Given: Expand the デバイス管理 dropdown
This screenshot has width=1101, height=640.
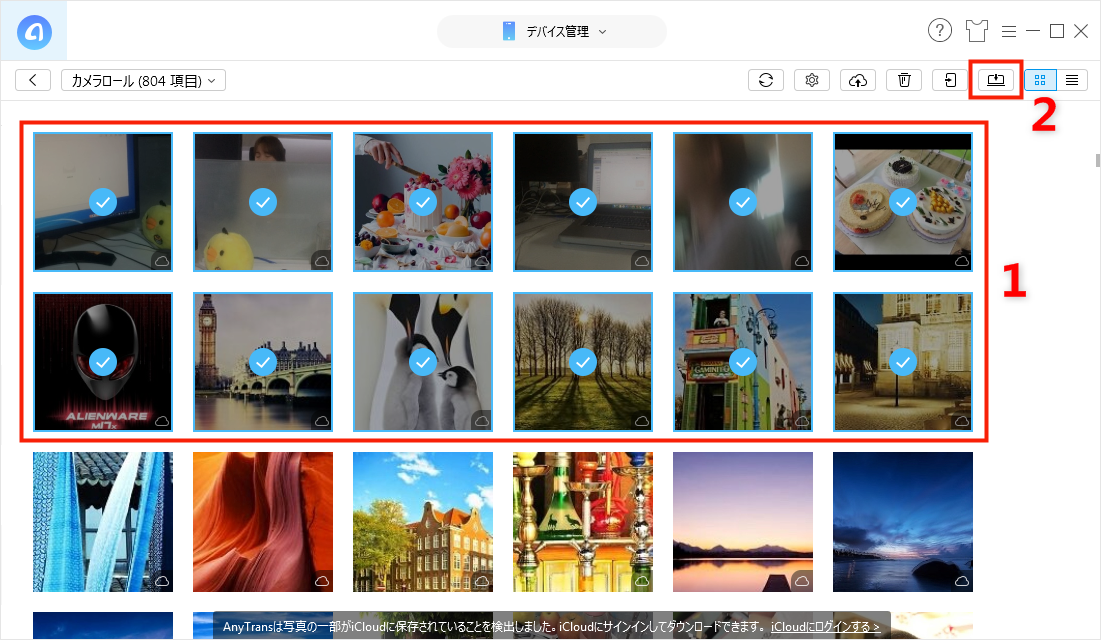Looking at the screenshot, I should [x=551, y=32].
